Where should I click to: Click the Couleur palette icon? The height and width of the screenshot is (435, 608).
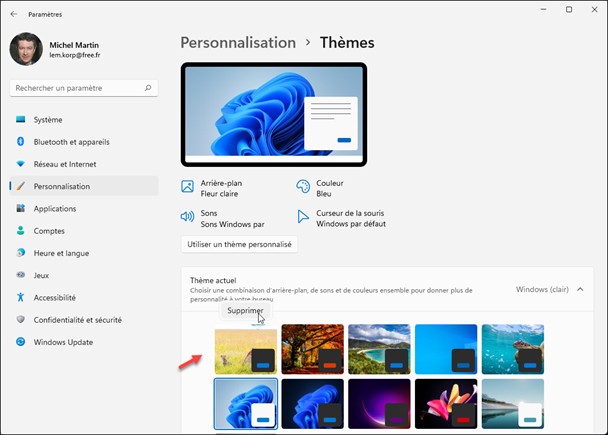point(303,186)
